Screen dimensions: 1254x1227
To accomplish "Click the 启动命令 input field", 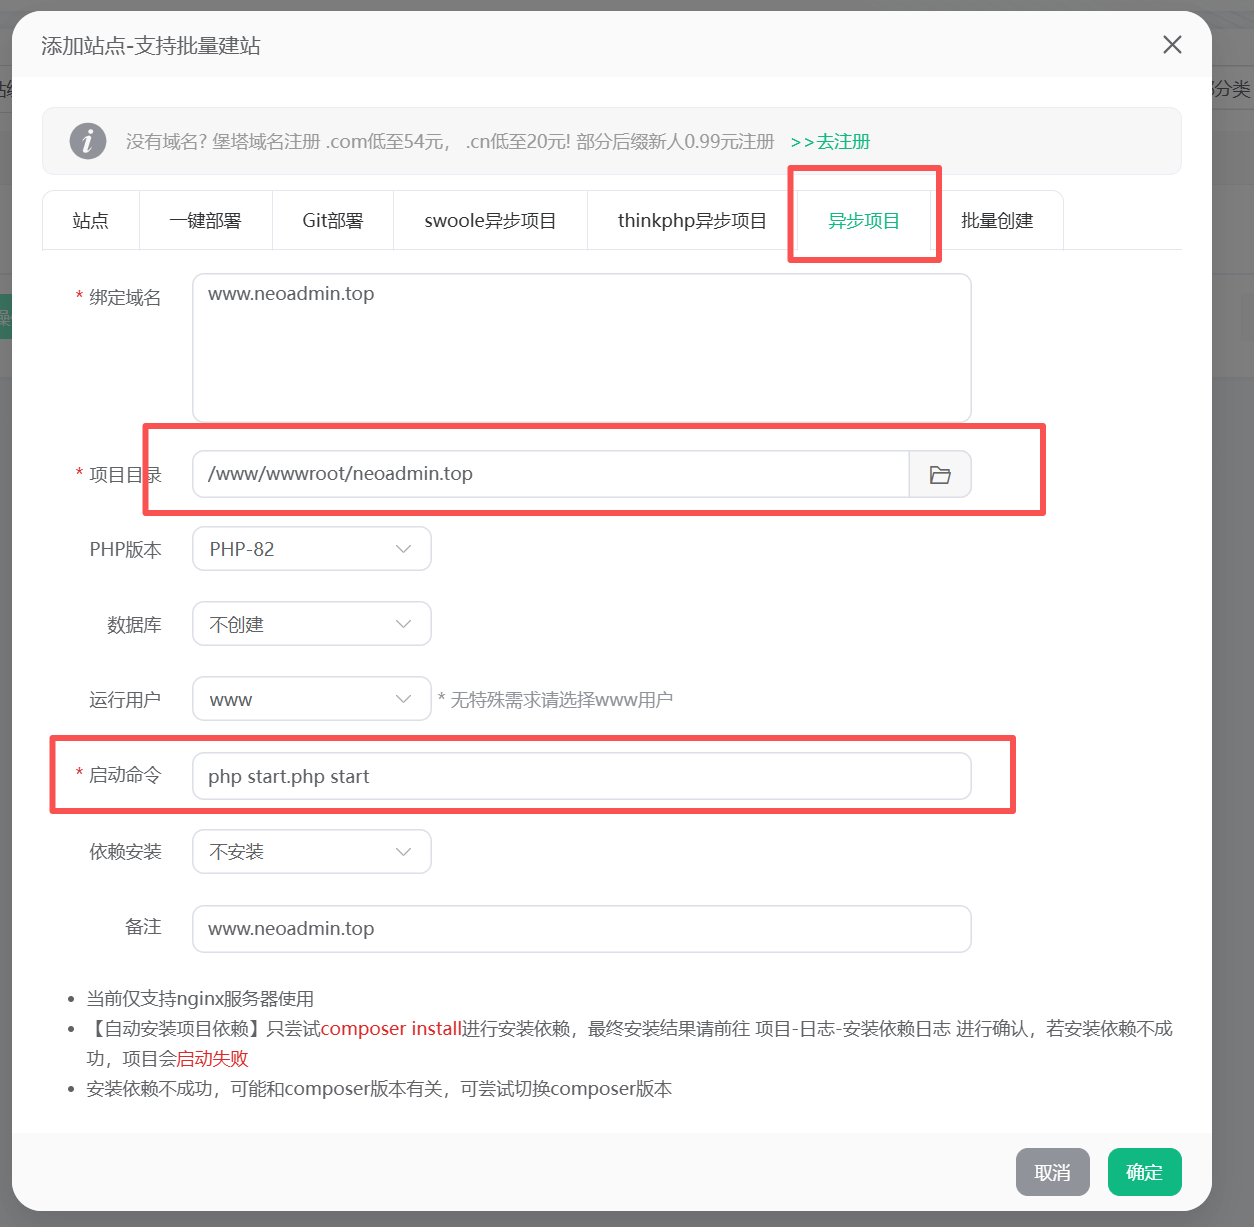I will (x=581, y=776).
